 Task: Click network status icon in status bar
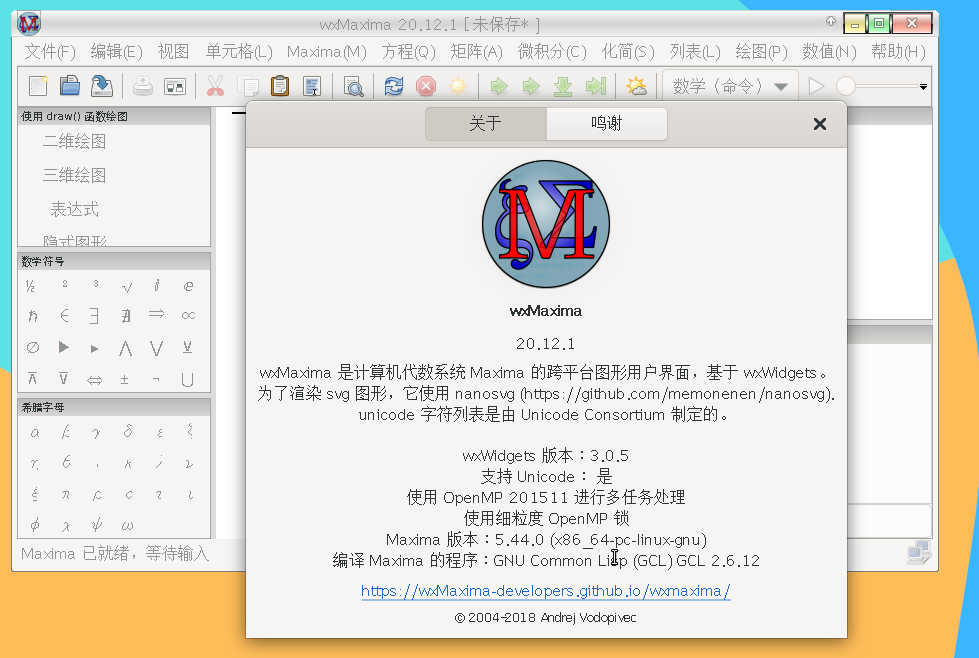pyautogui.click(x=918, y=553)
